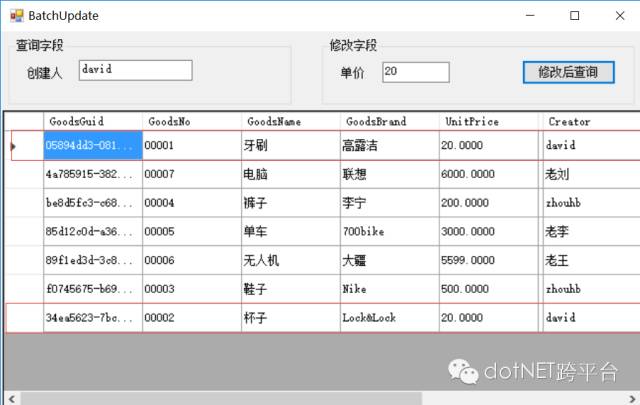Select the cell 5599.0000
640x405 pixels.
pyautogui.click(x=489, y=260)
